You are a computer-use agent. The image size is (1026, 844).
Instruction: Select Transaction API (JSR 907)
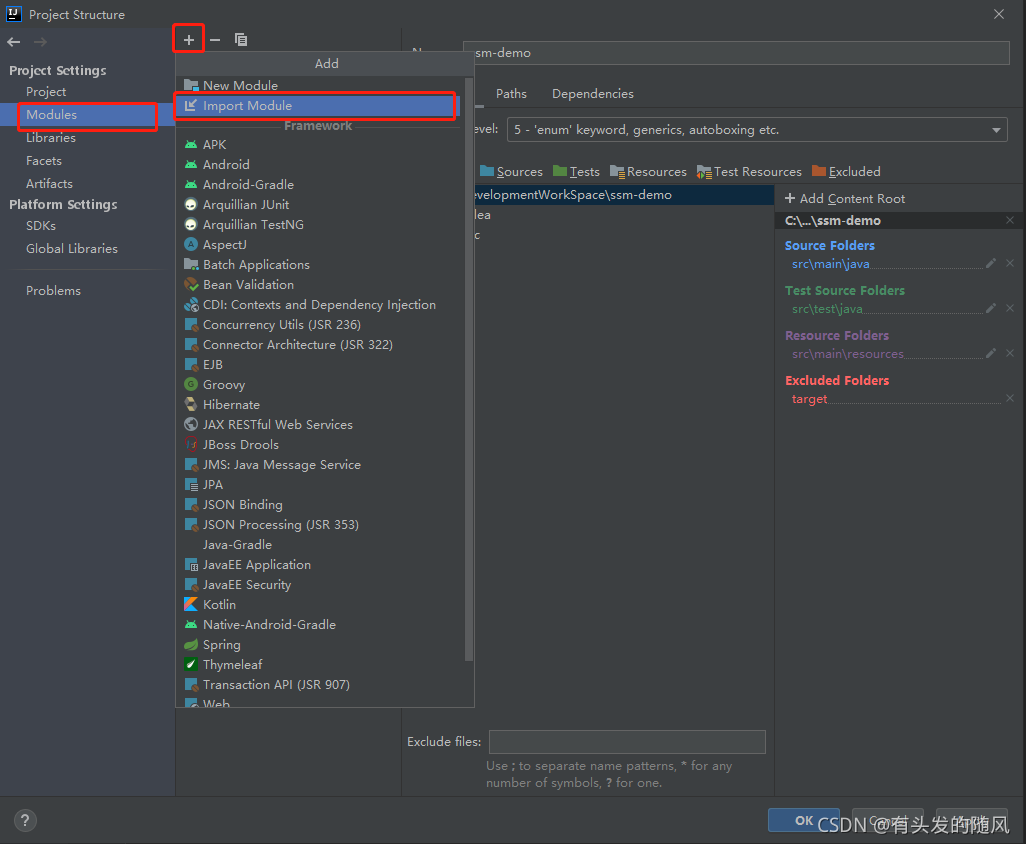click(x=321, y=685)
